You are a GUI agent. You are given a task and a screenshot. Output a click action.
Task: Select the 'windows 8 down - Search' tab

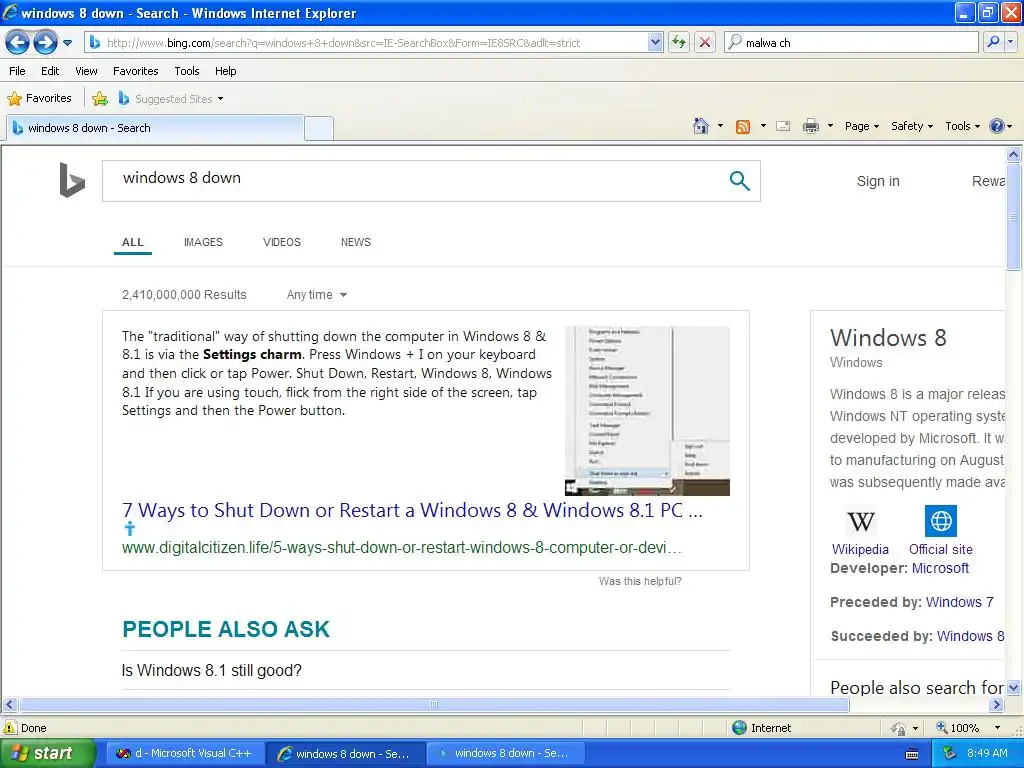coord(155,128)
